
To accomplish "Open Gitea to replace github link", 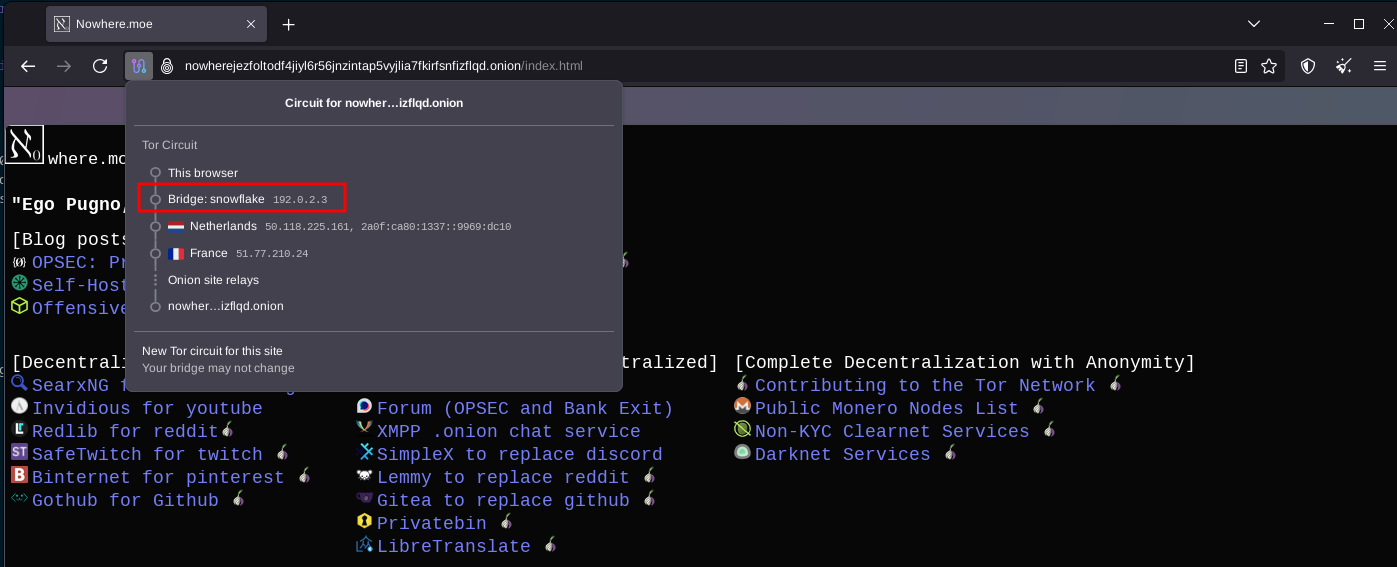I will (503, 501).
